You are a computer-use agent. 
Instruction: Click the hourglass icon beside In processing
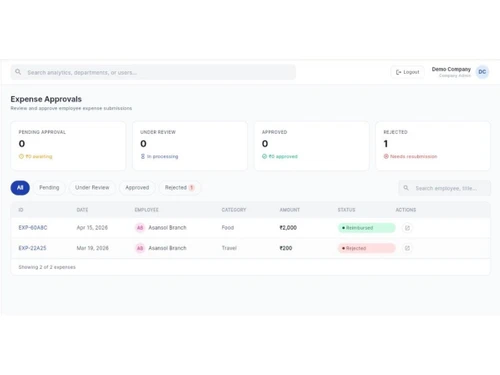click(143, 156)
